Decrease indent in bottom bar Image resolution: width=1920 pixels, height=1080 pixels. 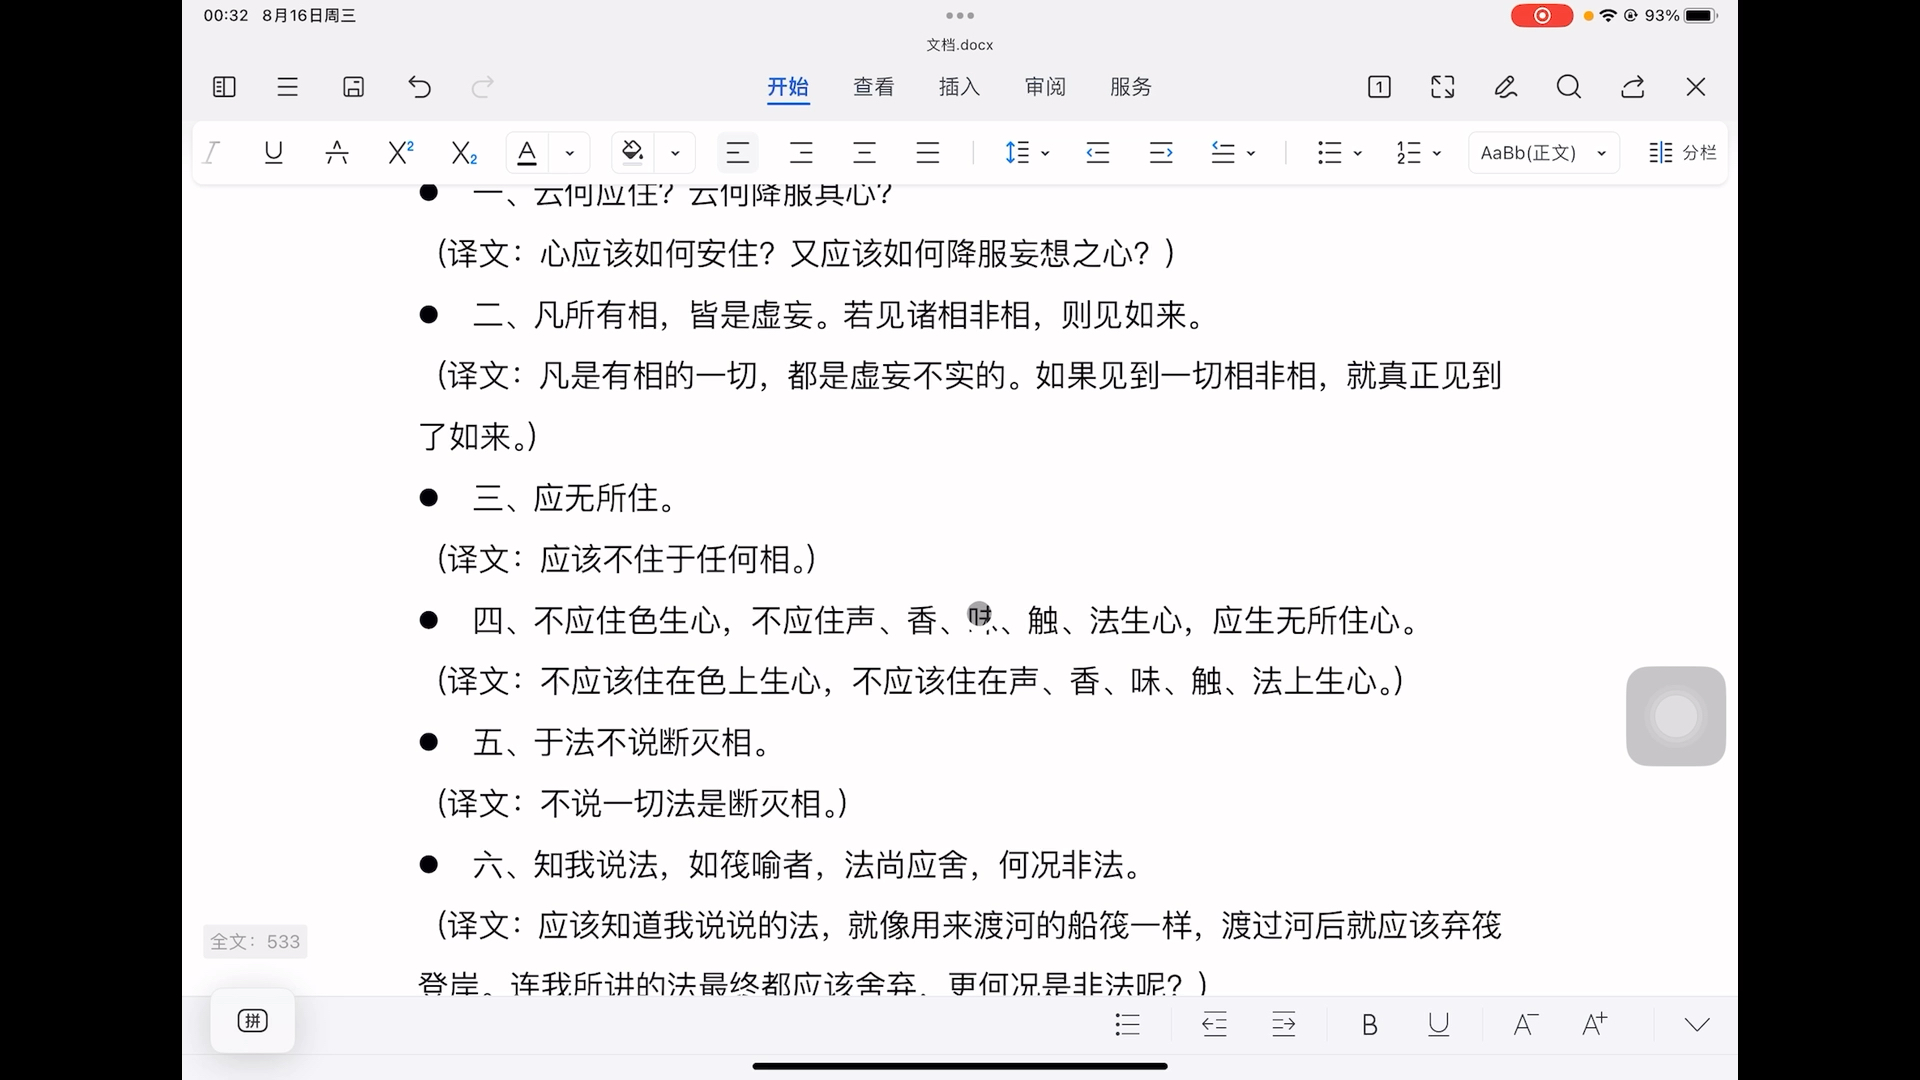pos(1215,1024)
